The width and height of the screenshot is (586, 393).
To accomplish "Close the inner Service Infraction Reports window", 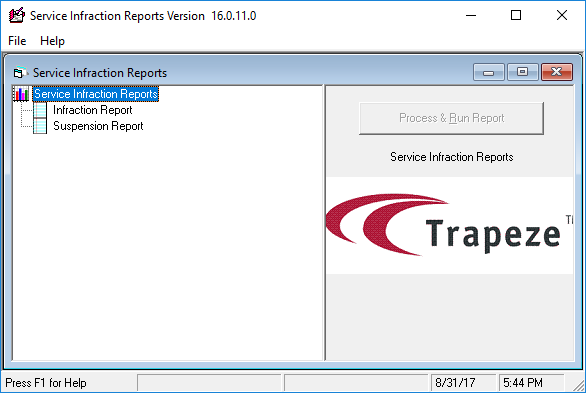I will (556, 72).
